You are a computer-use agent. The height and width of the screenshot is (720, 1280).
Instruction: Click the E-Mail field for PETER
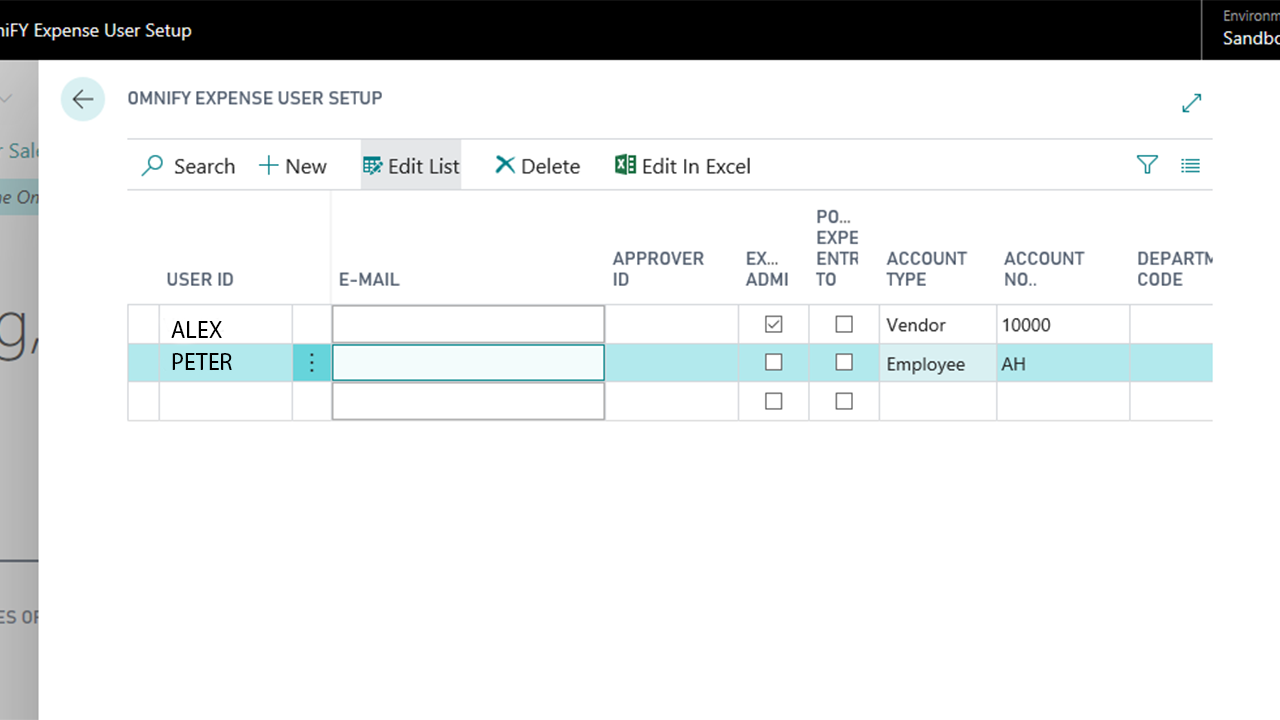[x=468, y=363]
